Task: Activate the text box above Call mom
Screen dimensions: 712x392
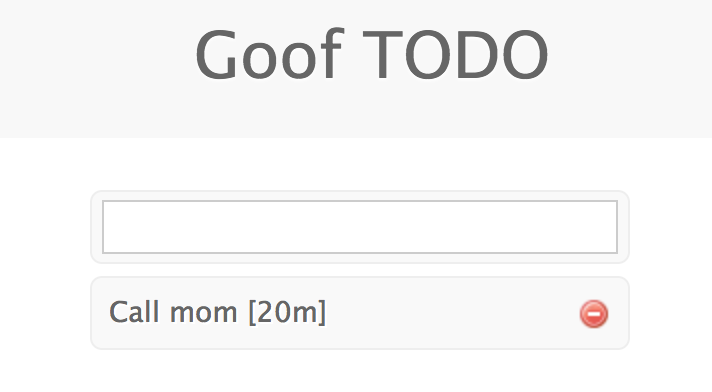Action: [x=360, y=227]
